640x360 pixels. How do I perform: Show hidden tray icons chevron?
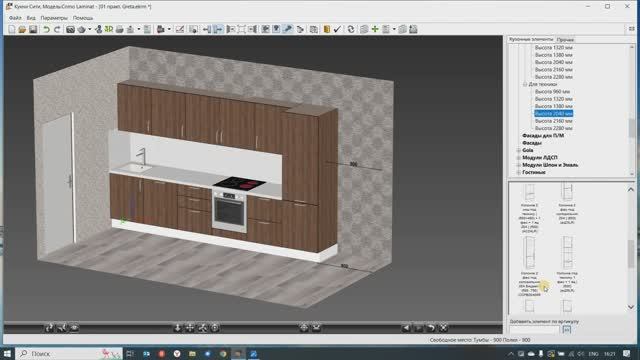click(x=511, y=353)
